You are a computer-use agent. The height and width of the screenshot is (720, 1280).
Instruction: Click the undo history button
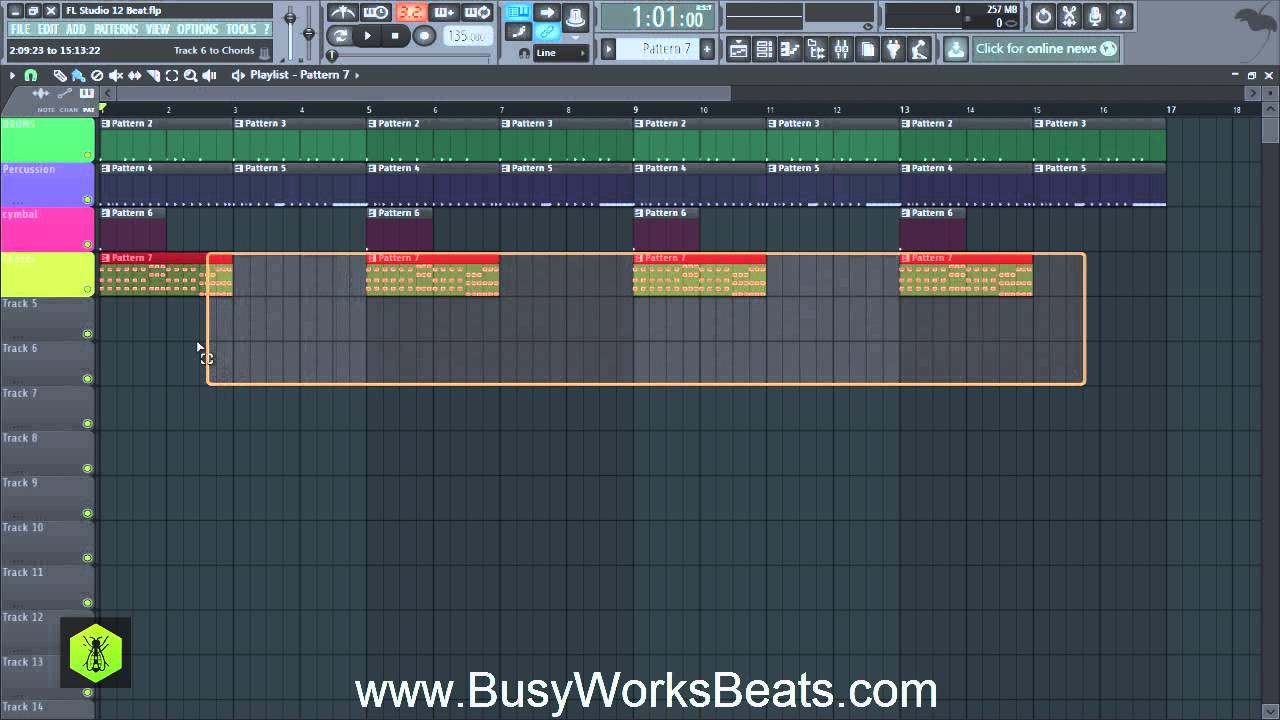1043,16
